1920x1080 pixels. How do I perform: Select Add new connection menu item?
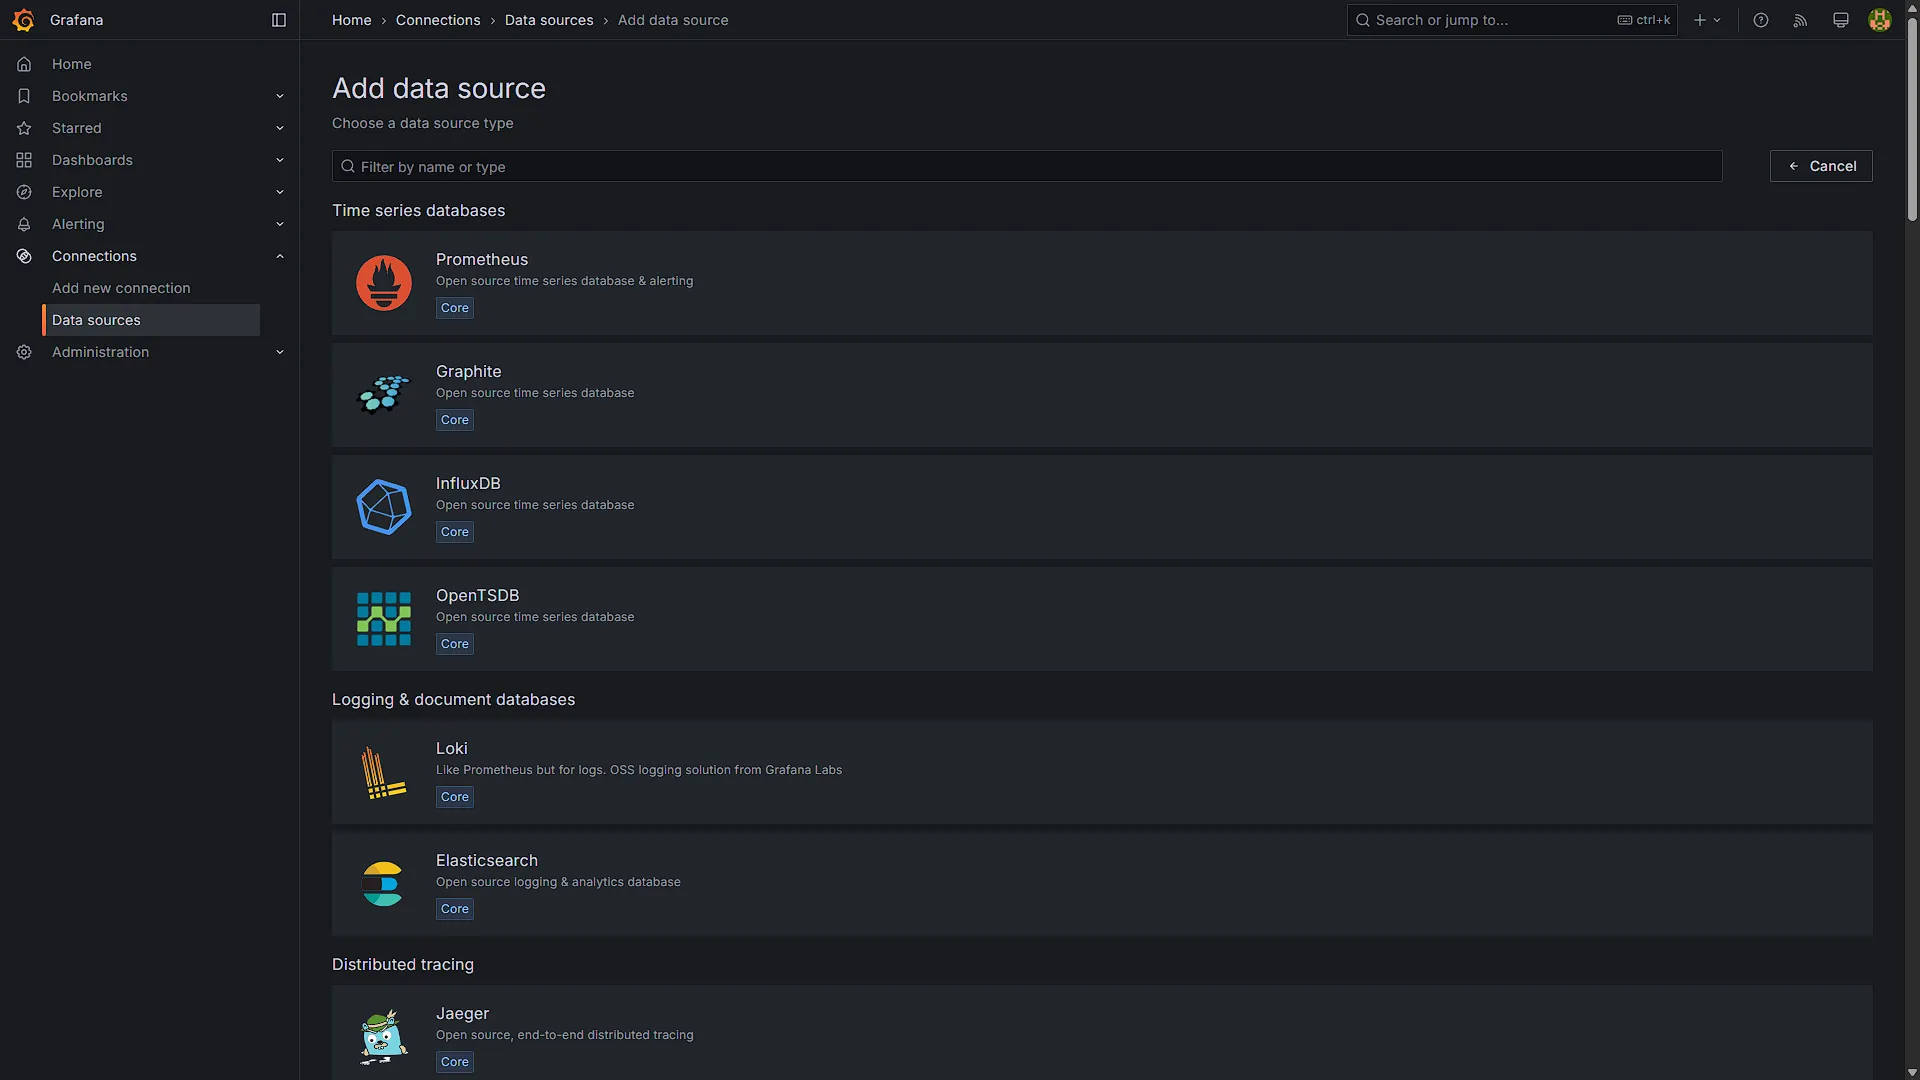(121, 288)
